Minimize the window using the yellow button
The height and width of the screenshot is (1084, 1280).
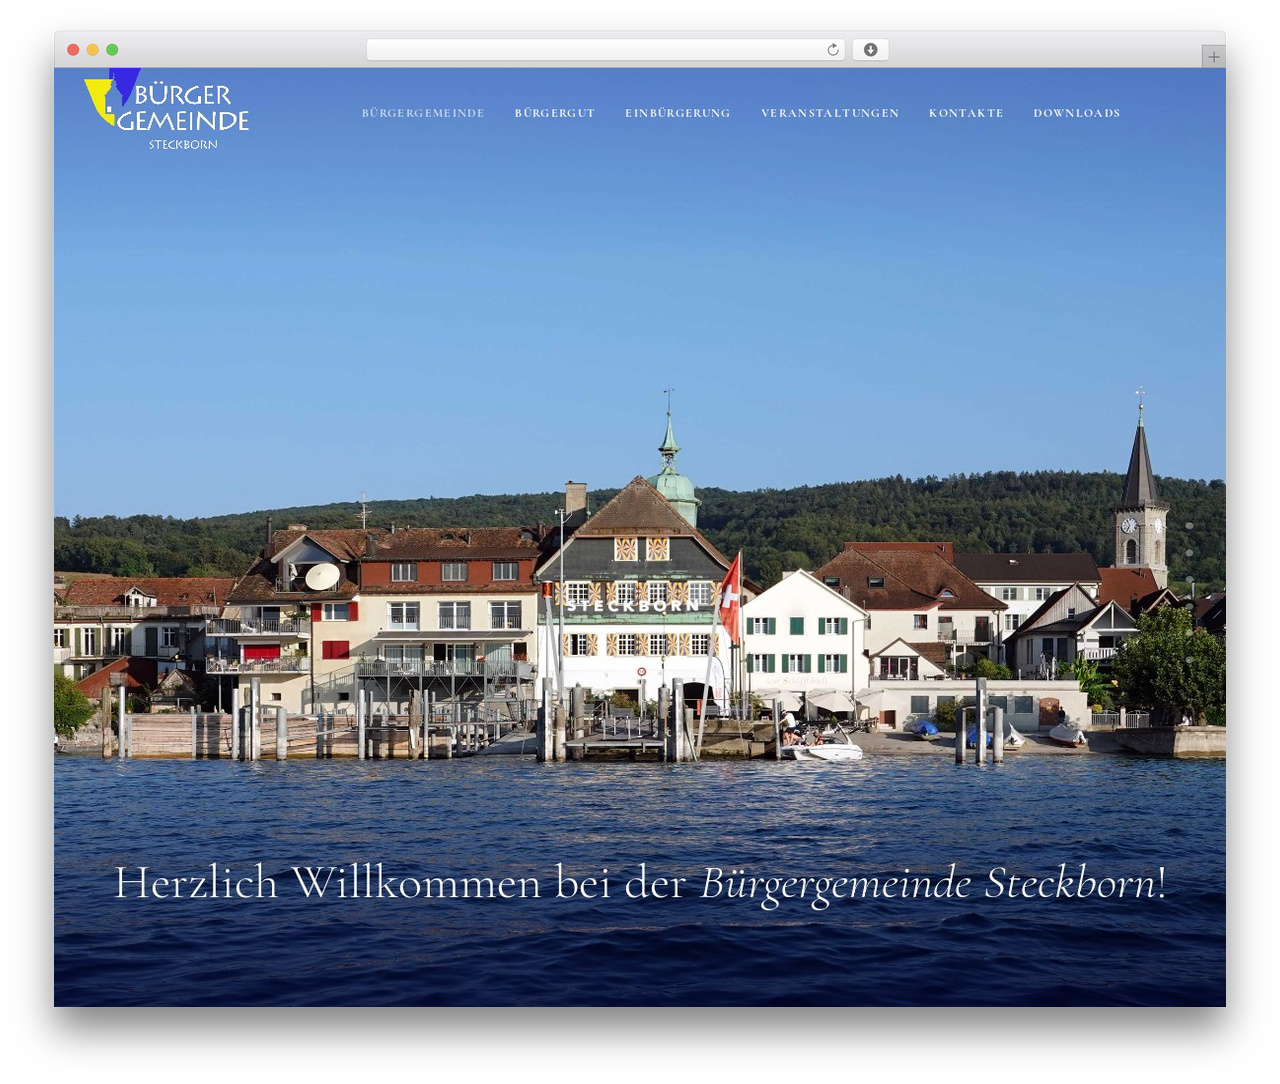click(93, 50)
